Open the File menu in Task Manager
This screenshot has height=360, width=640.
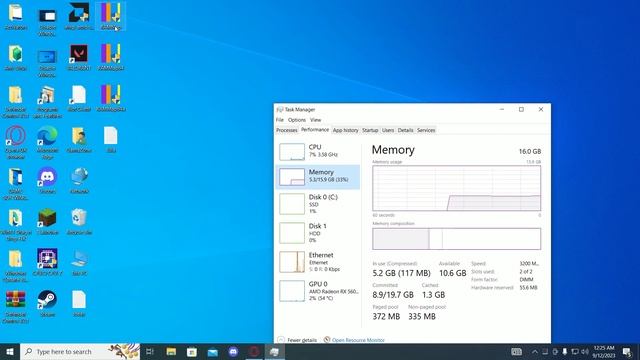click(x=280, y=120)
